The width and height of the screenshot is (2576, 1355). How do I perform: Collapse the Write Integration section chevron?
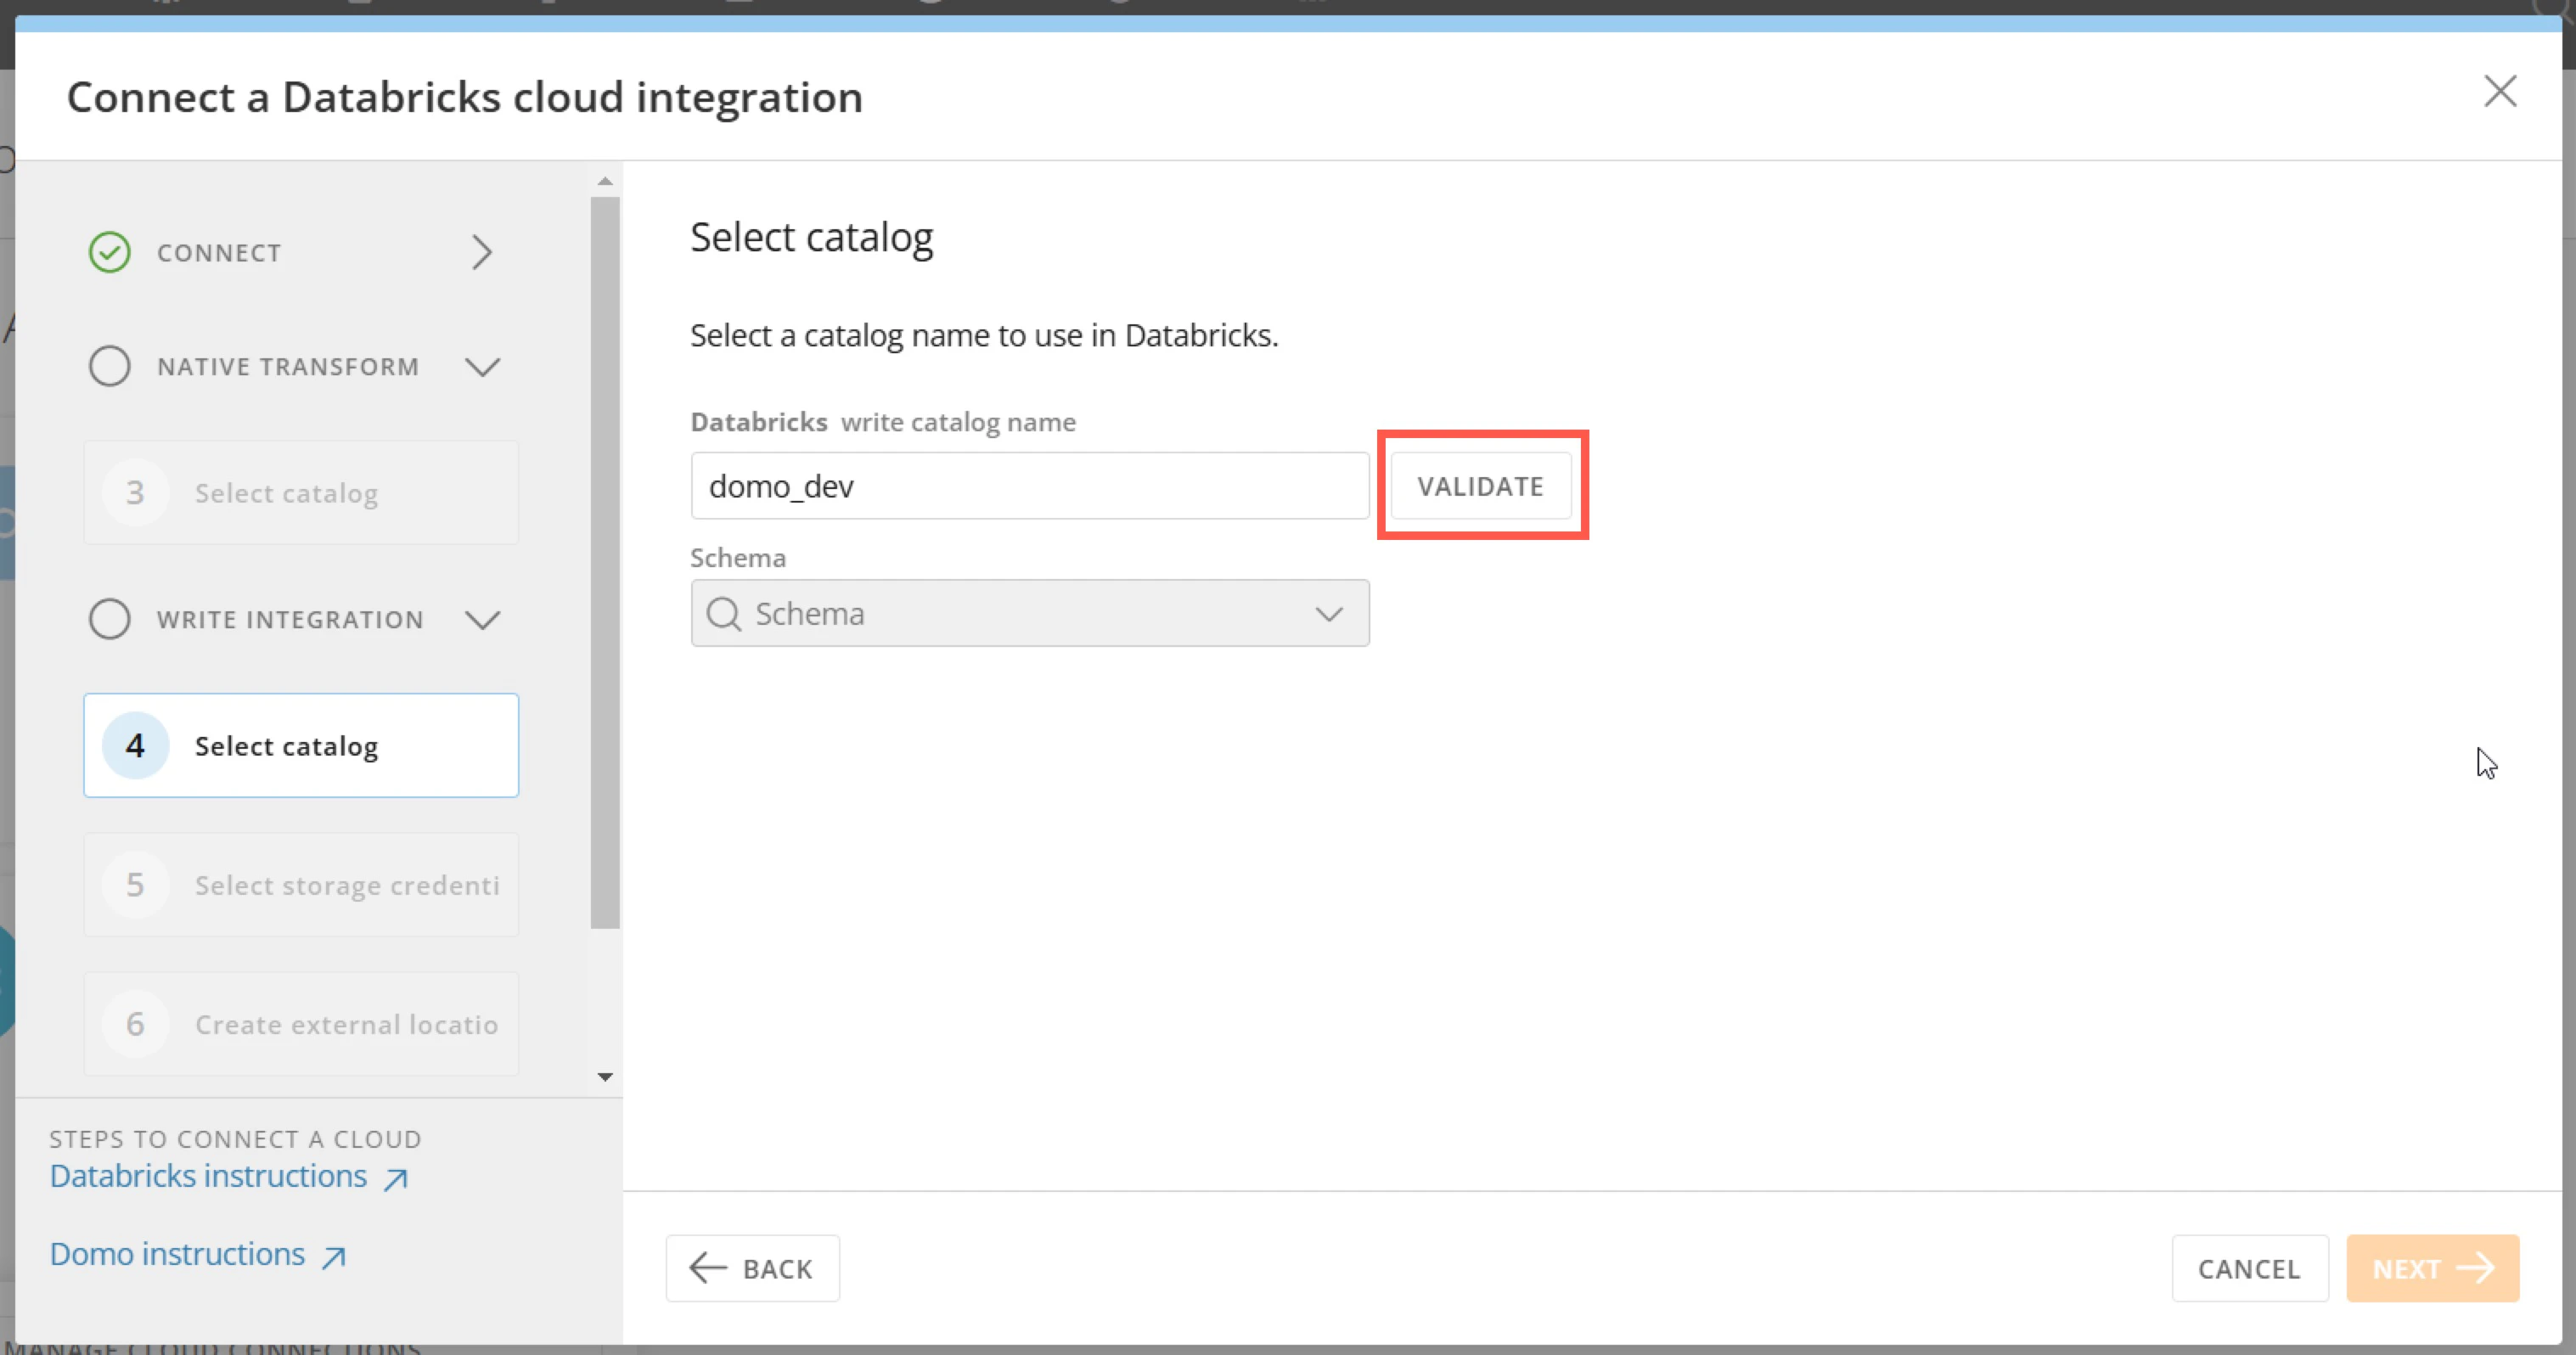482,620
